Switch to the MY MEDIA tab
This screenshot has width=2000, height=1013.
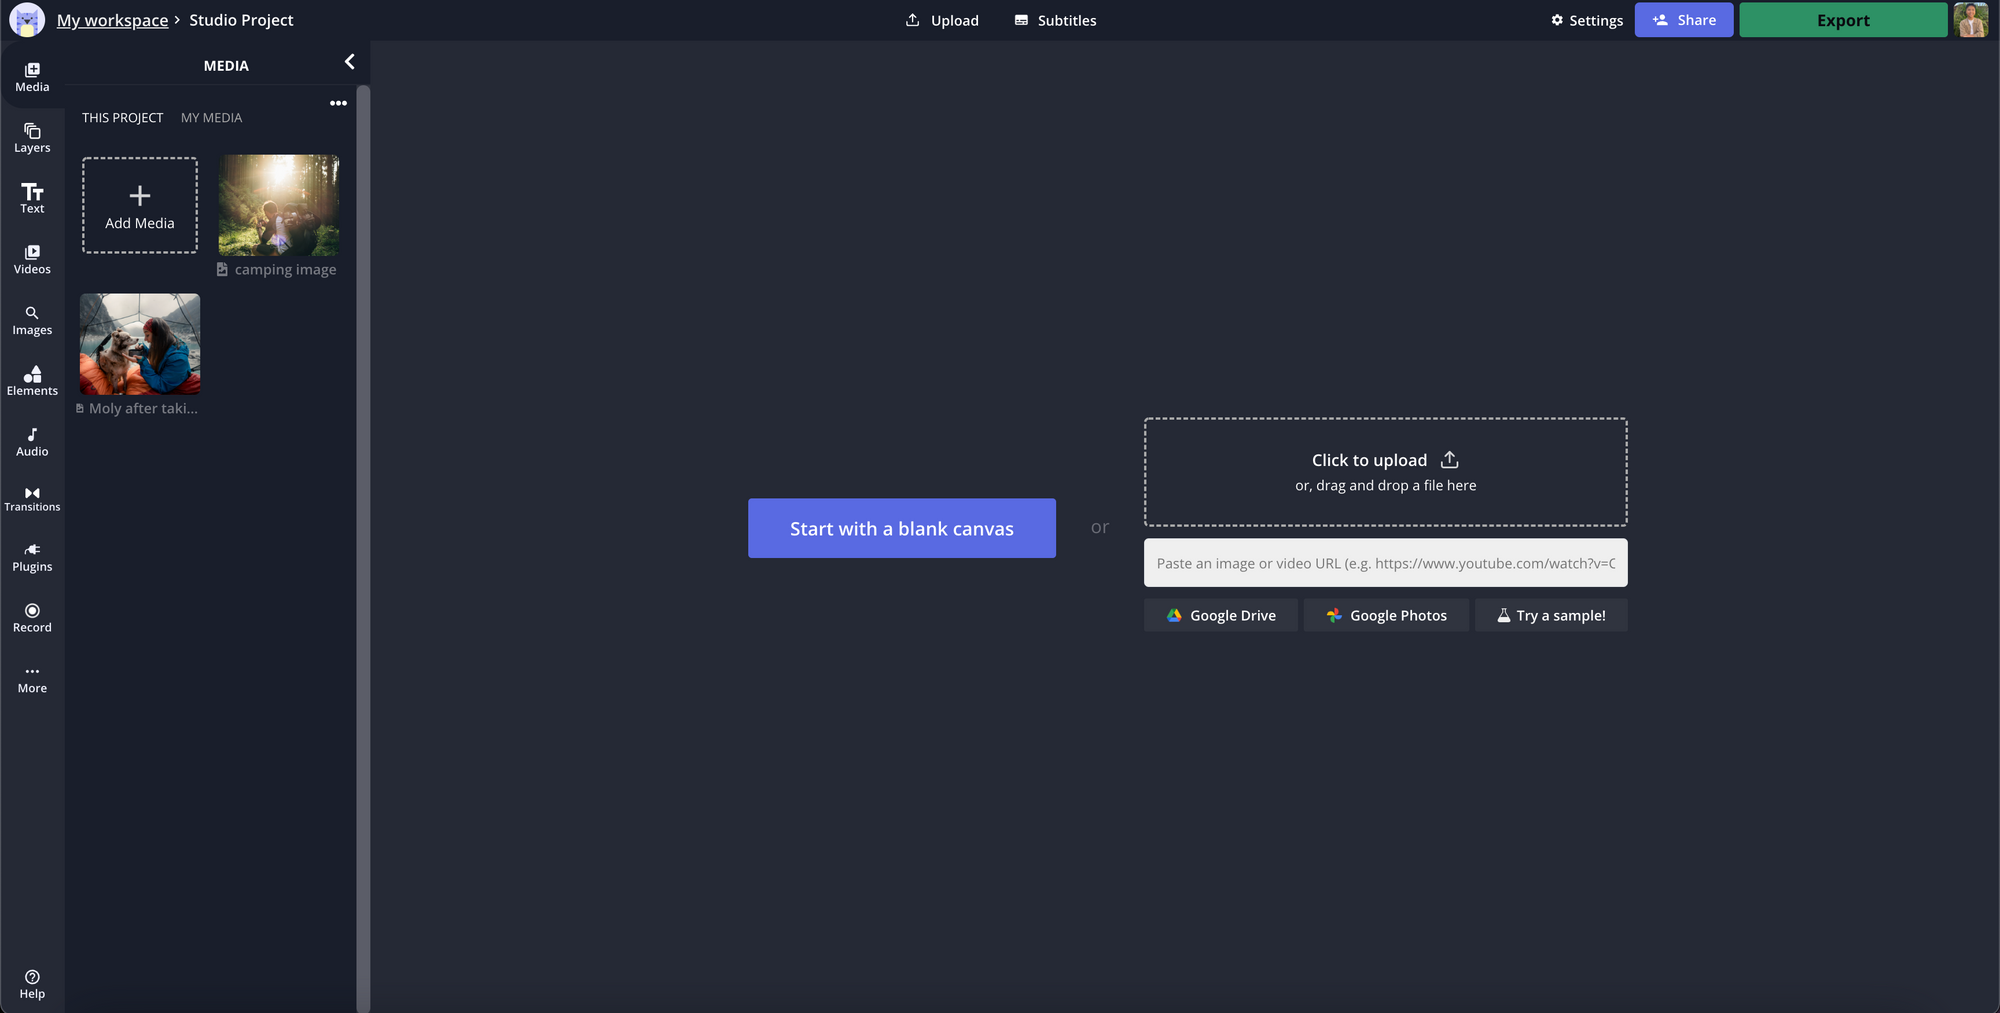coord(211,117)
